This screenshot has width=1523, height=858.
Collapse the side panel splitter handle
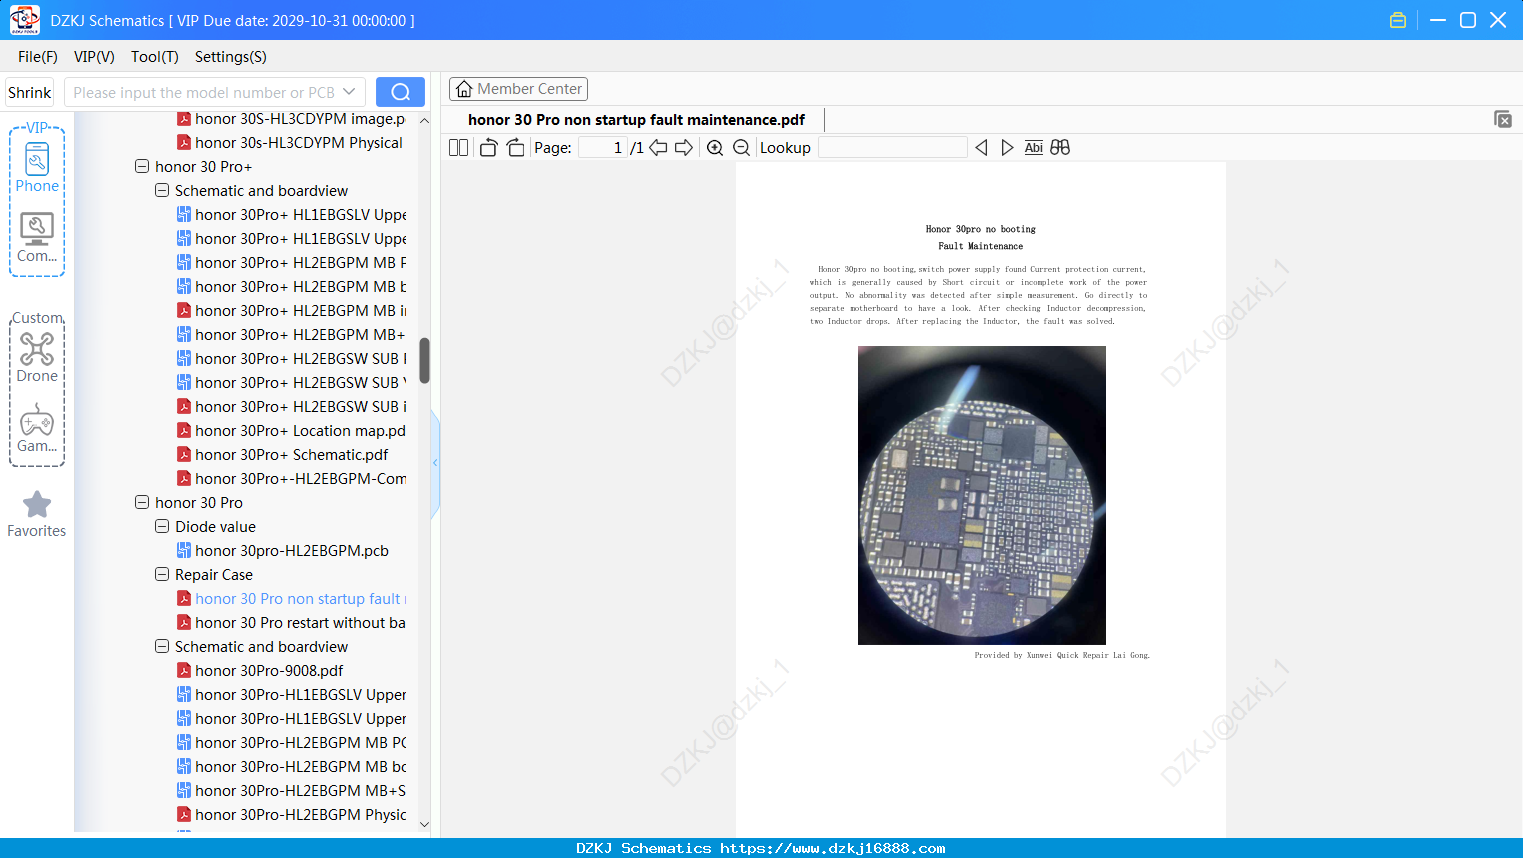pos(435,463)
